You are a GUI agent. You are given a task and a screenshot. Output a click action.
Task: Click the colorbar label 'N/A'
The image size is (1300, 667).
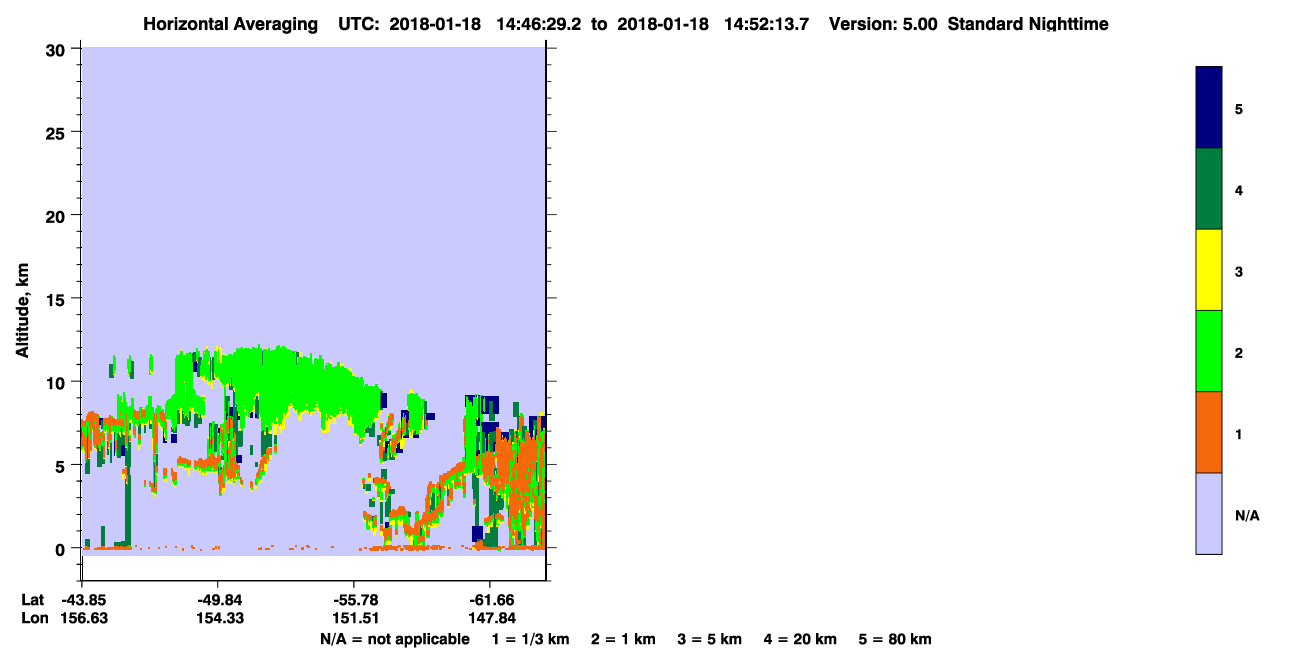click(x=1247, y=515)
